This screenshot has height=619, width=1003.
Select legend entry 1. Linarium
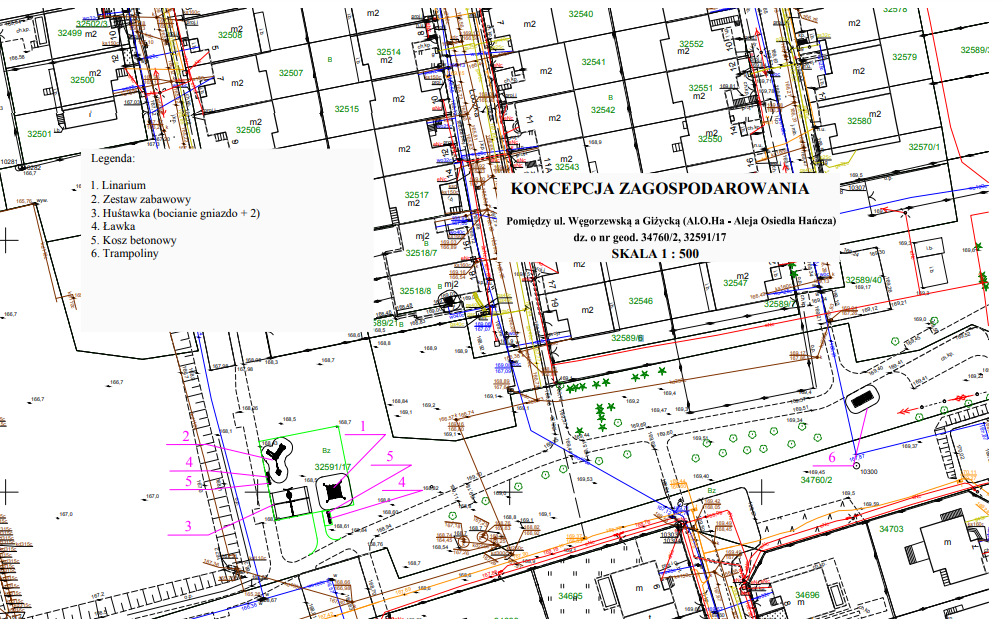118,185
